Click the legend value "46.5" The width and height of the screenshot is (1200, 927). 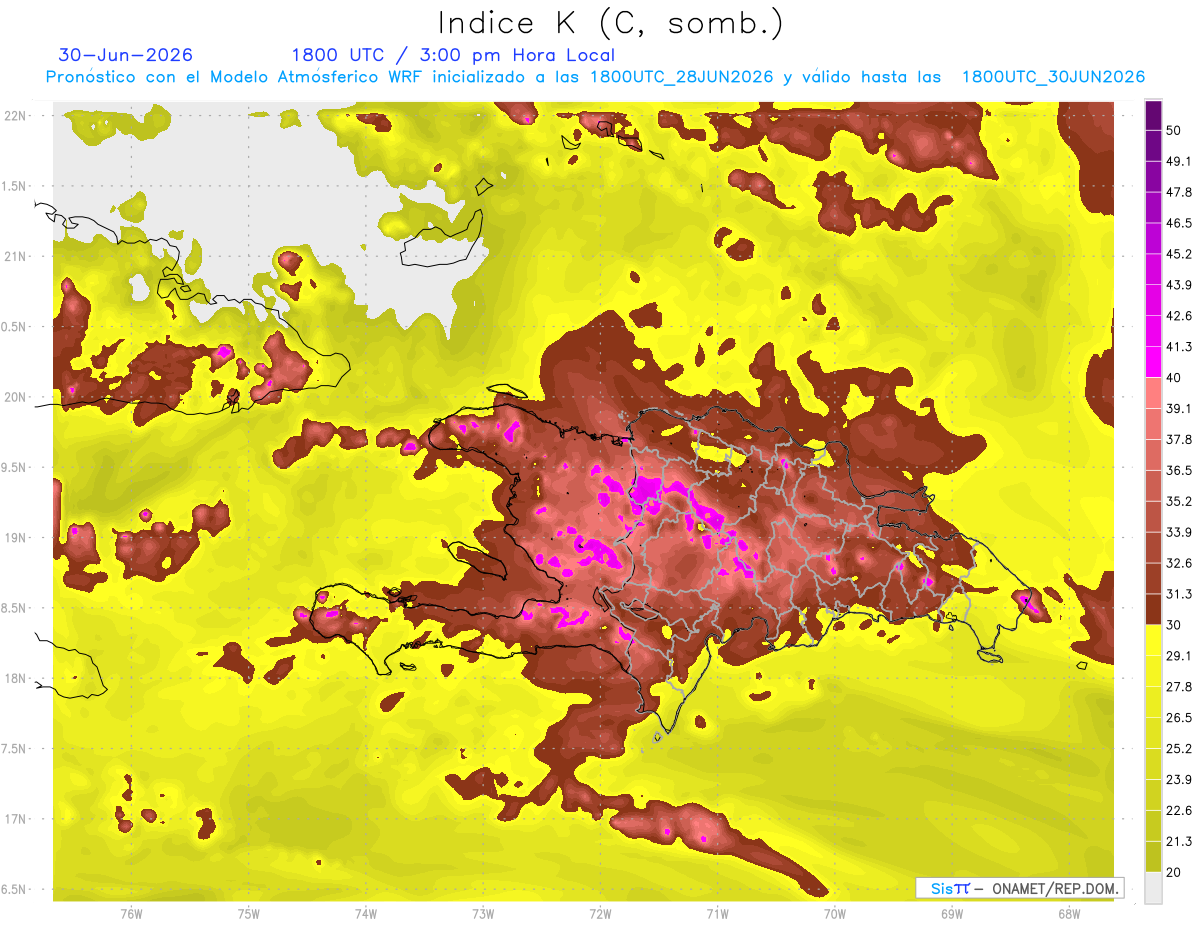point(1179,223)
